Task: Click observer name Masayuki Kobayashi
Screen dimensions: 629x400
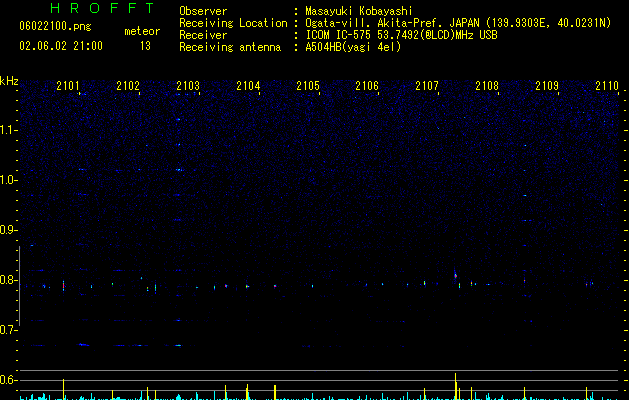Action: coord(359,11)
